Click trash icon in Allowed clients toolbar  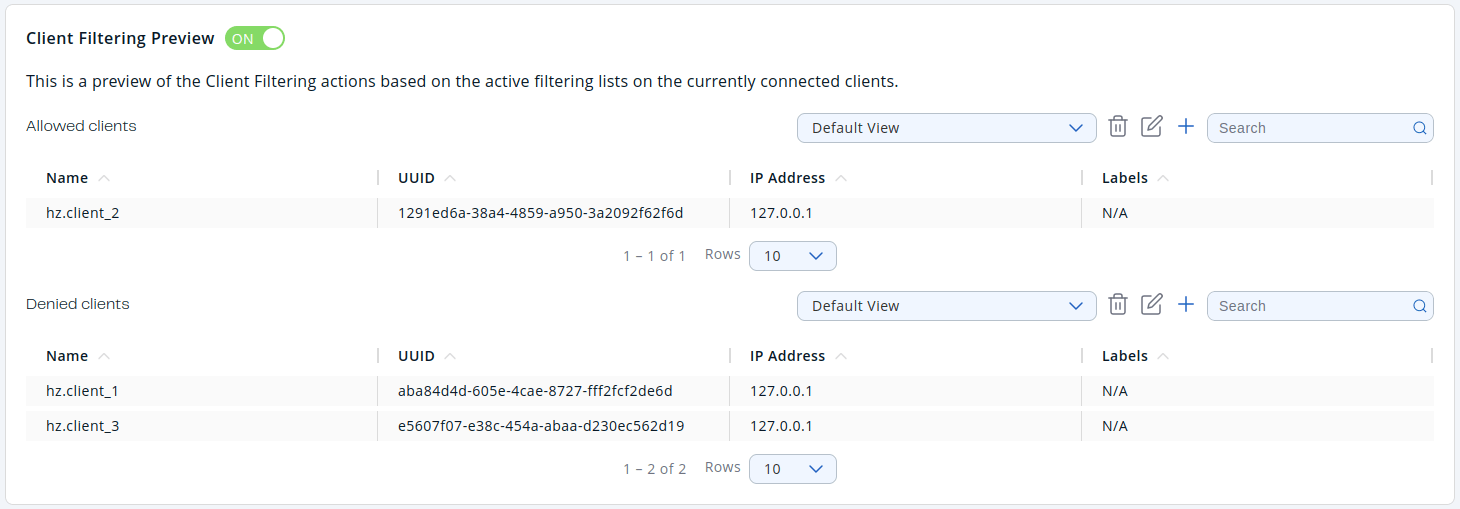[x=1118, y=127]
